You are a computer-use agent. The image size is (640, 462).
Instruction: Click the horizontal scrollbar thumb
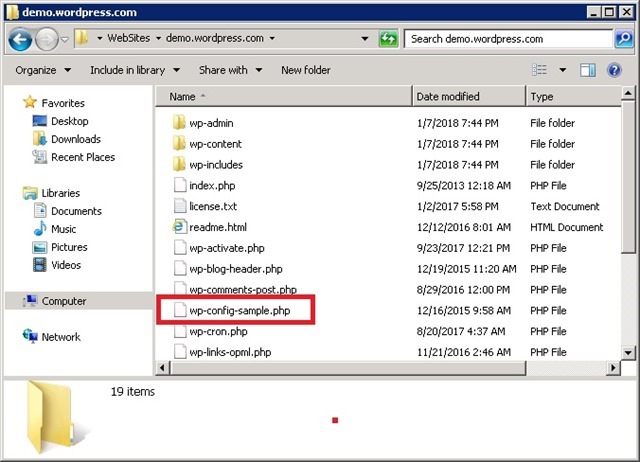point(348,368)
